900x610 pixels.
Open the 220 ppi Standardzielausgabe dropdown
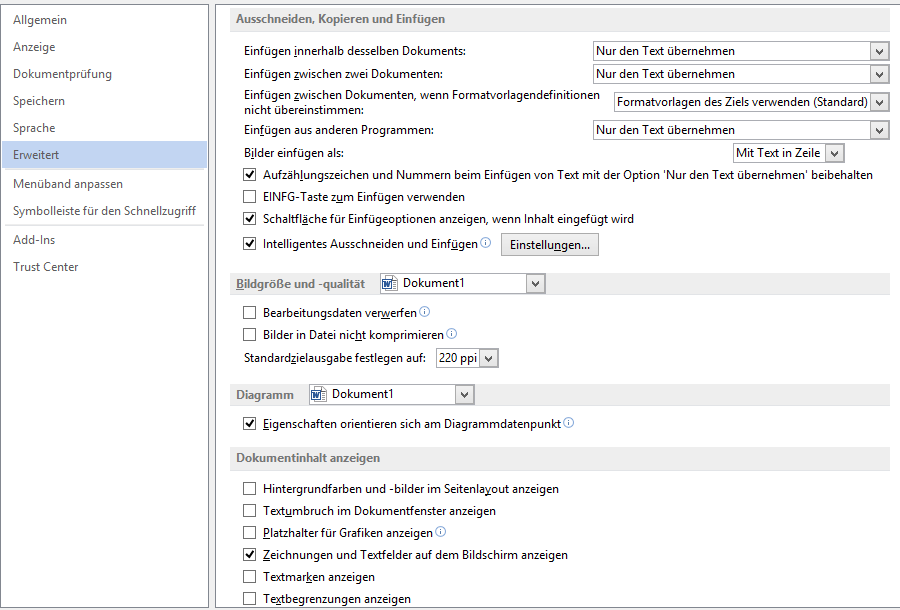point(488,358)
